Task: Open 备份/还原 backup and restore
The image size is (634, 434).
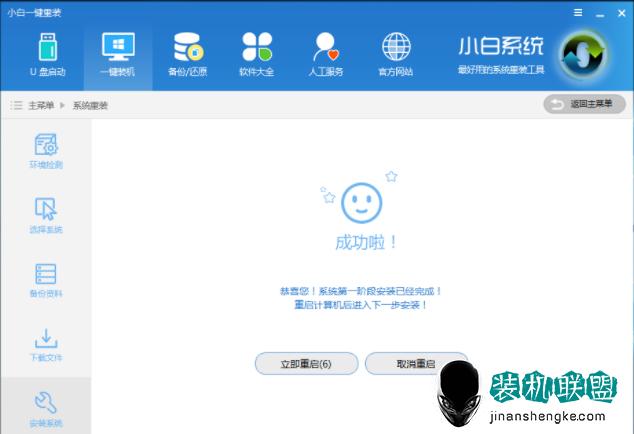Action: tap(188, 55)
